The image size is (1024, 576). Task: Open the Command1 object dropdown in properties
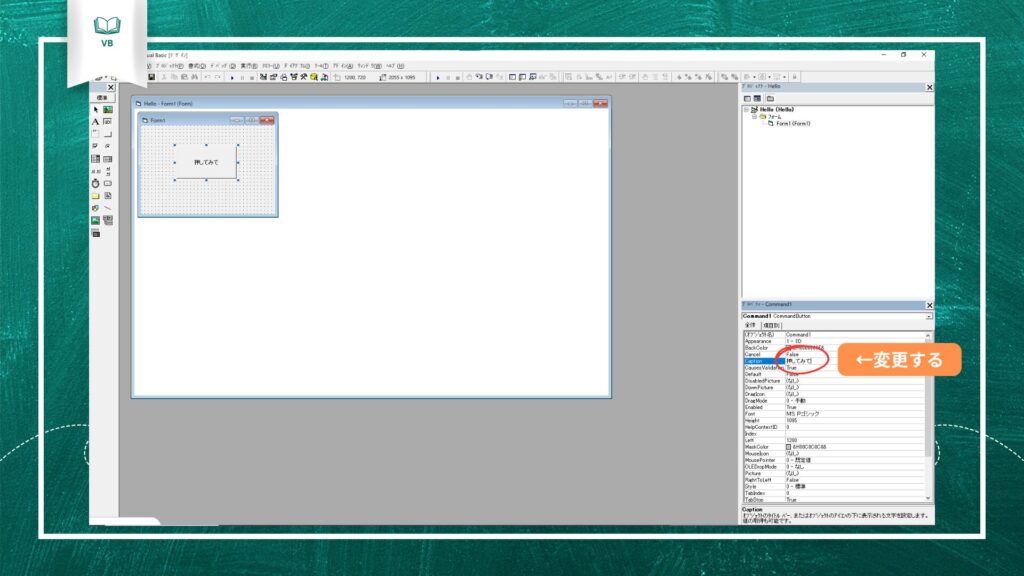pyautogui.click(x=929, y=316)
